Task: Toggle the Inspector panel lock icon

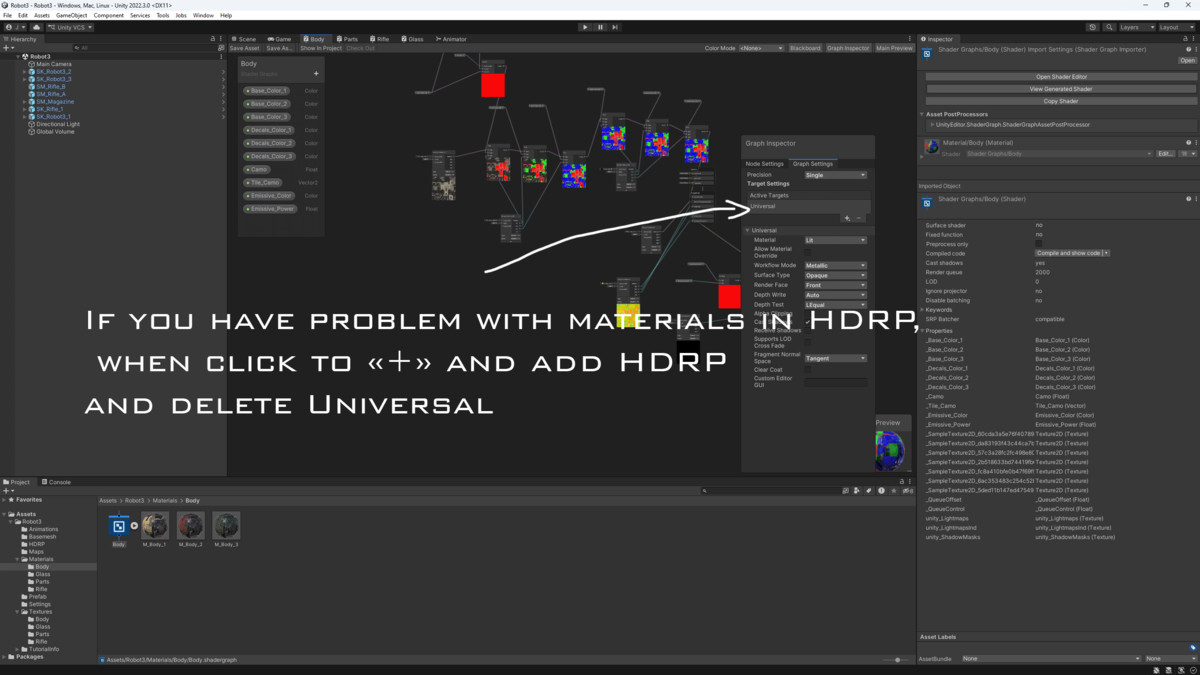Action: 1187,39
